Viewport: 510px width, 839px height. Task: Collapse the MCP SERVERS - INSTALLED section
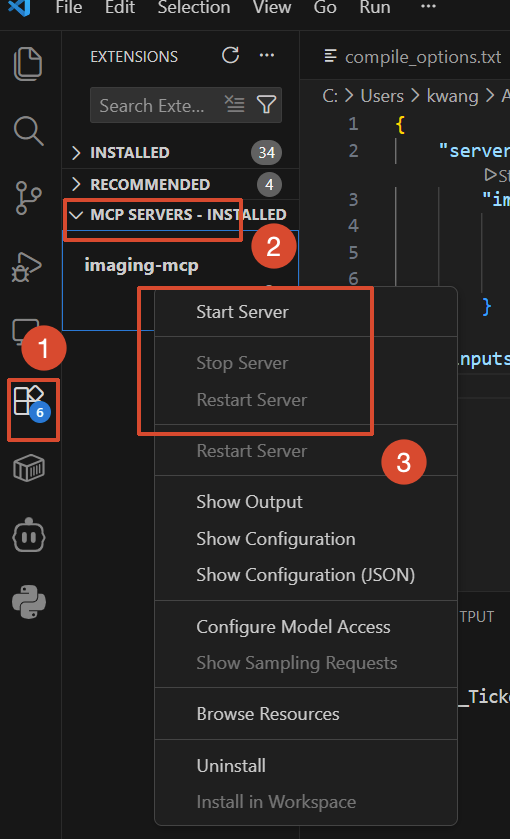(180, 215)
